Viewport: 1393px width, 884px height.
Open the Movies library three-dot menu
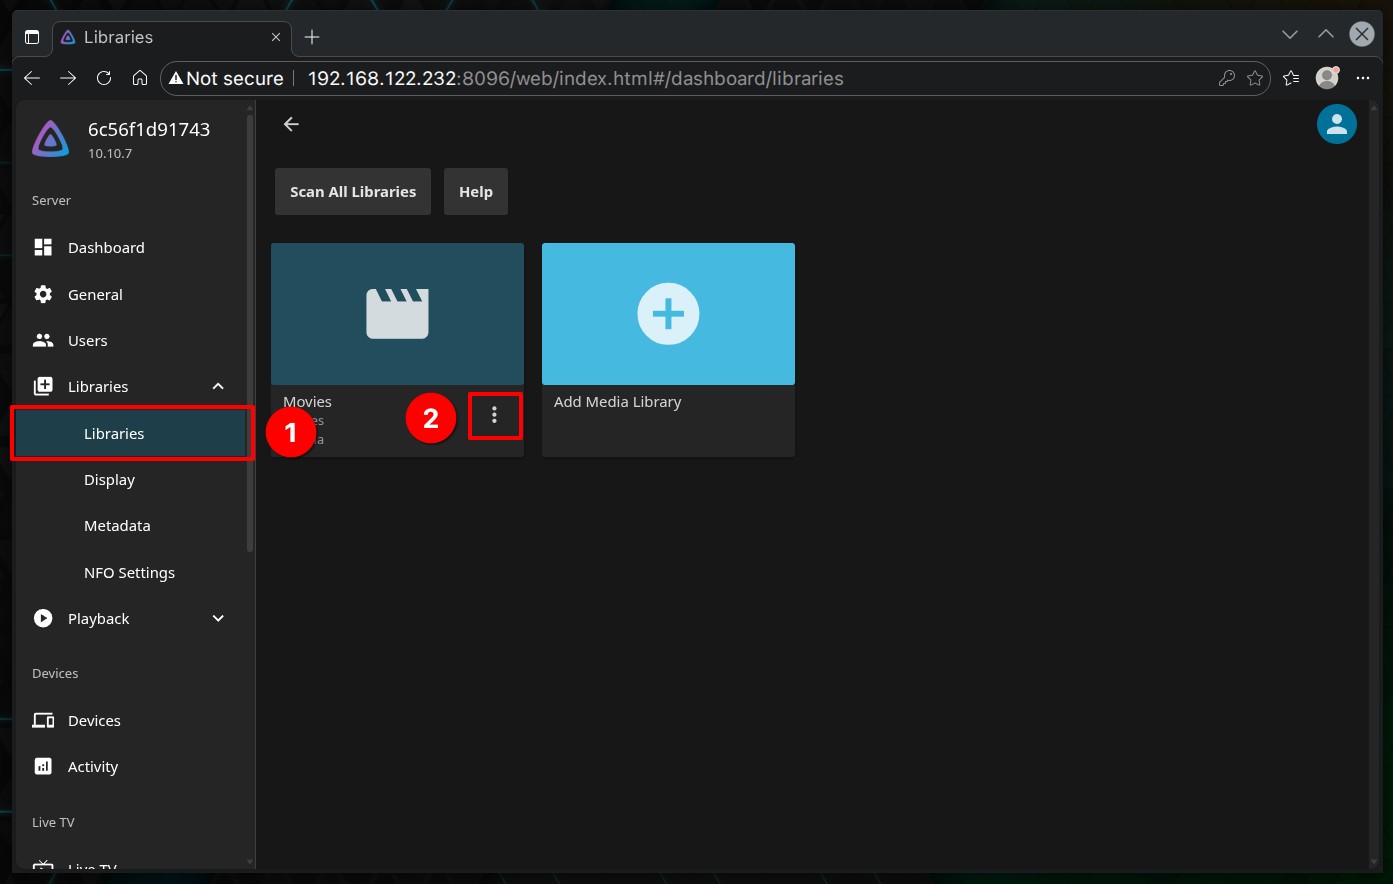494,416
